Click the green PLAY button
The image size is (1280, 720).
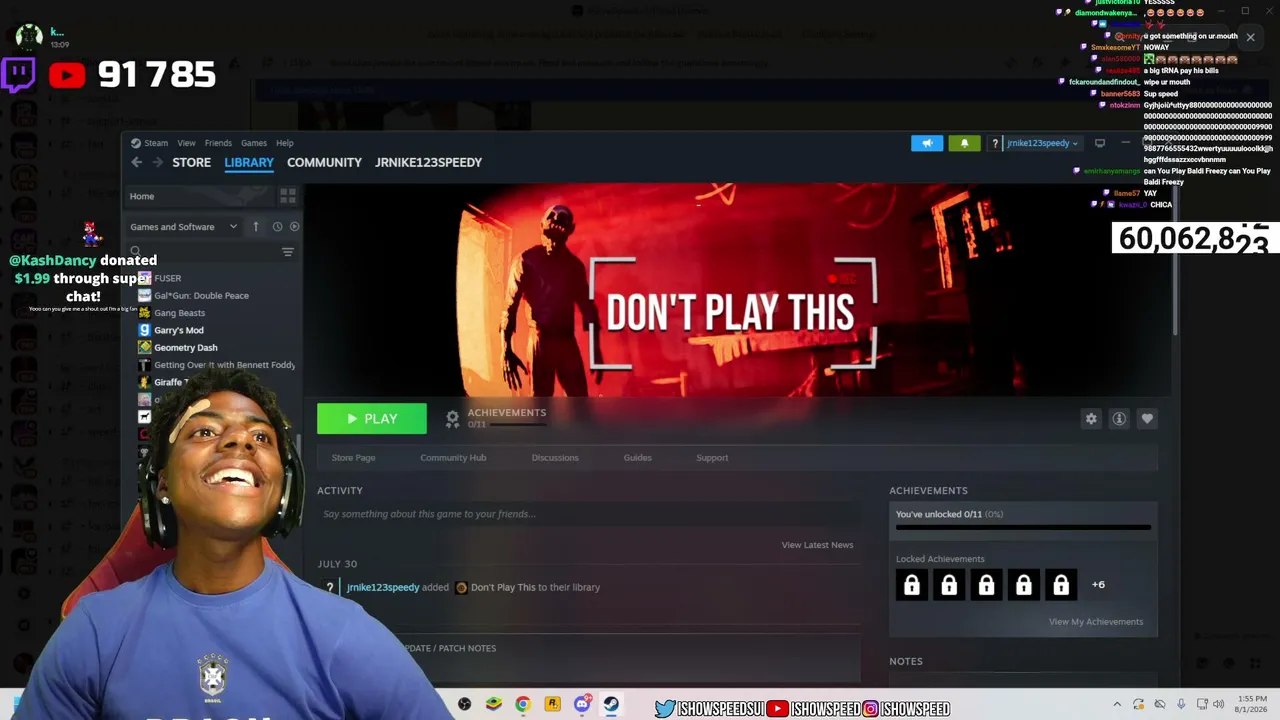point(372,419)
